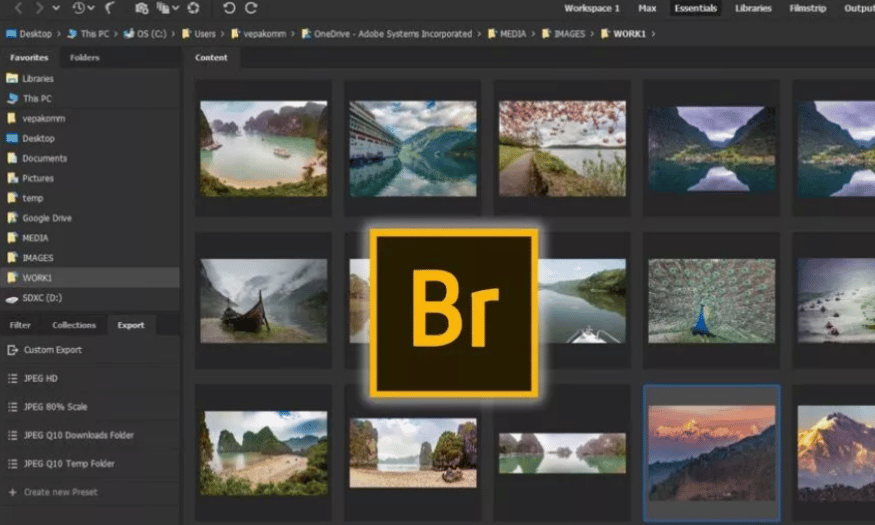
Task: Select WORK1 folder in Favorites
Action: tap(90, 278)
